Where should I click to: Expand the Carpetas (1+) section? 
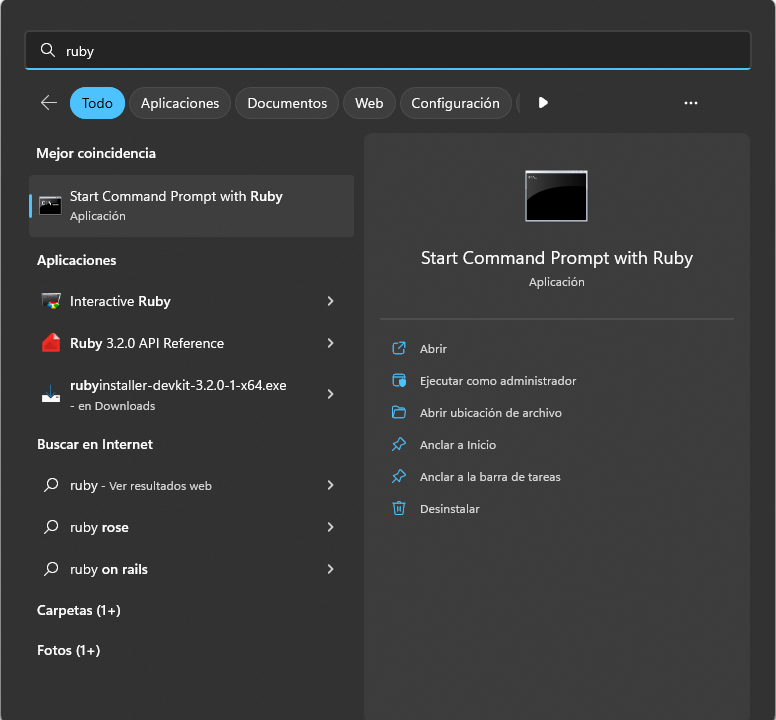[79, 610]
